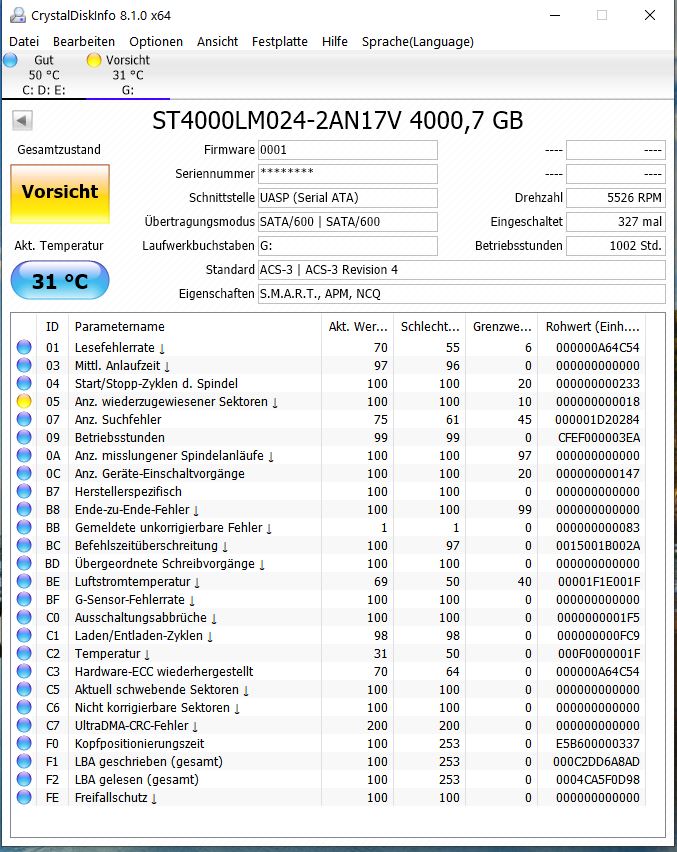Click the Schnittstelle field UASP (Serial ATA)
The height and width of the screenshot is (852, 677).
pos(348,198)
